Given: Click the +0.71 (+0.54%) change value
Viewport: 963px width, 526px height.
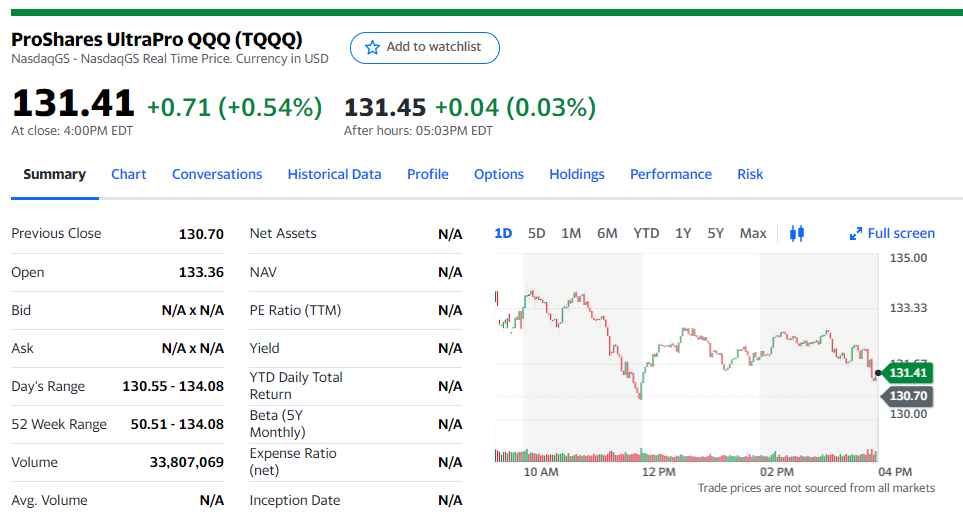Looking at the screenshot, I should click(x=235, y=107).
